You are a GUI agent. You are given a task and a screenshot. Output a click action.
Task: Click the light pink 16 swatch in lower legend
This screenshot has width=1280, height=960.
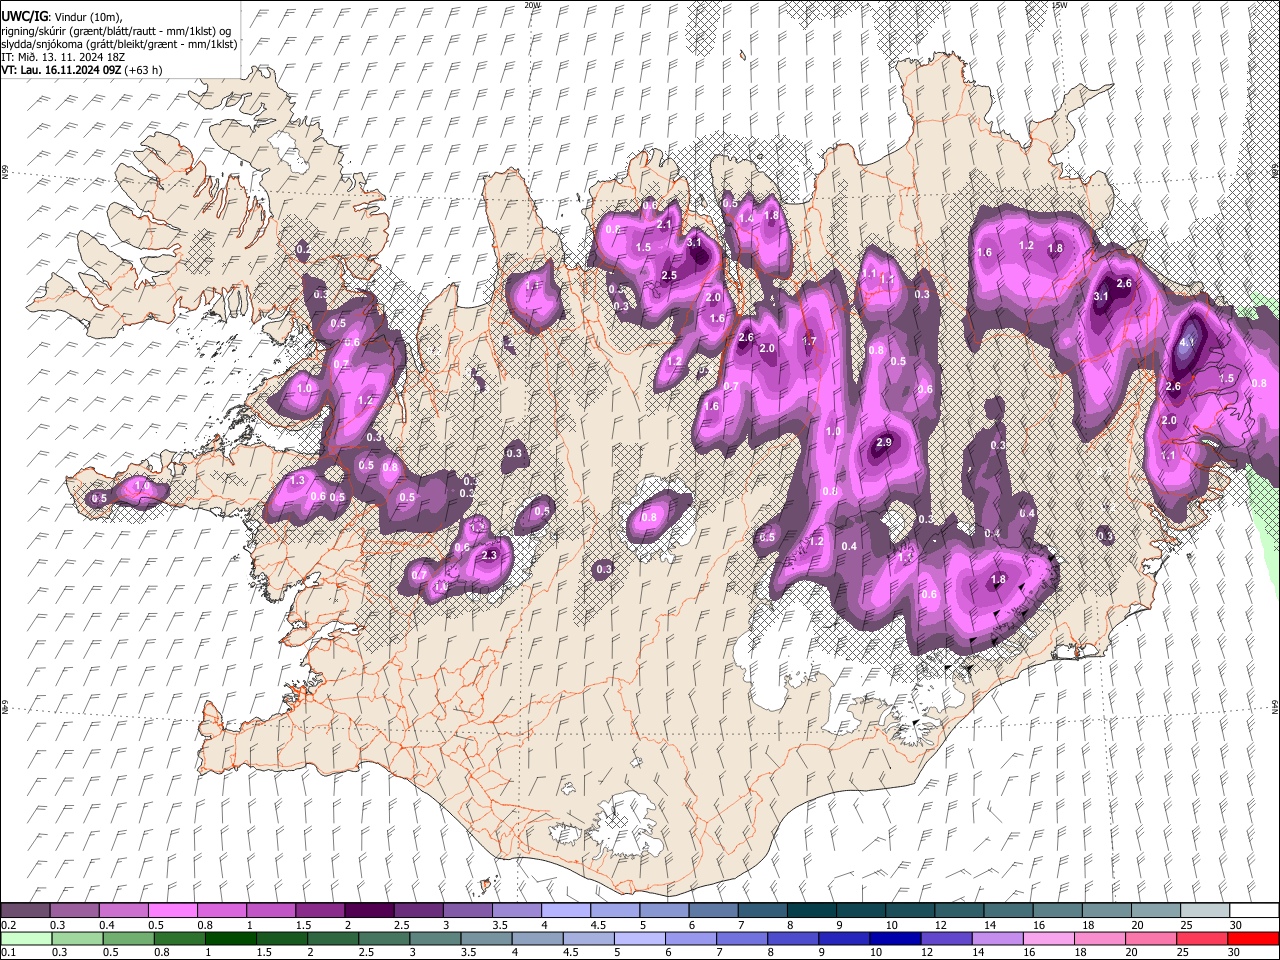point(1048,938)
